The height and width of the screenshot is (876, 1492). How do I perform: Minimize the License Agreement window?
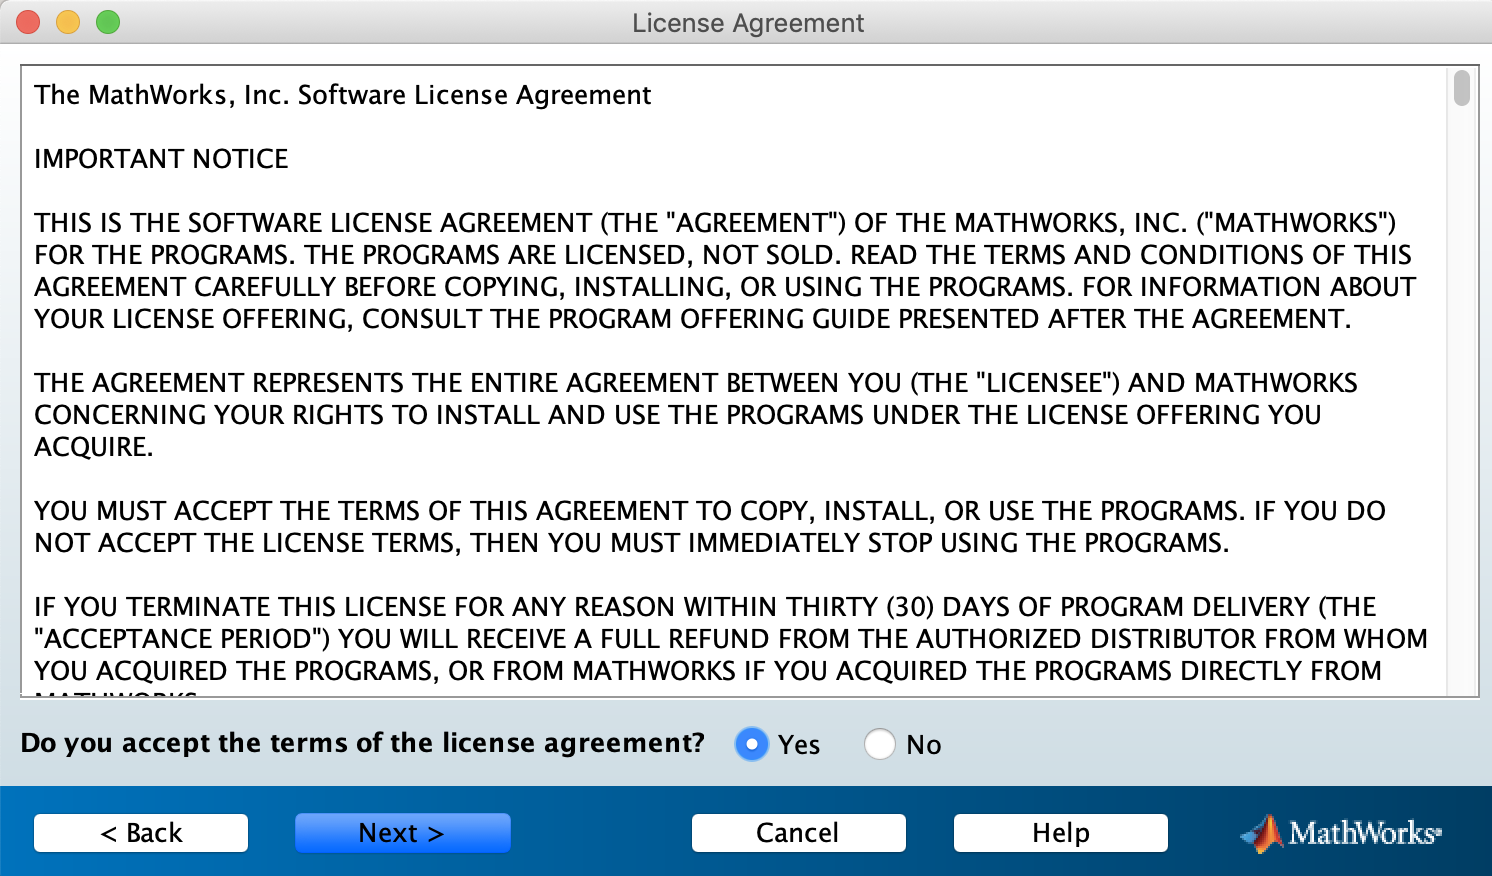tap(68, 22)
